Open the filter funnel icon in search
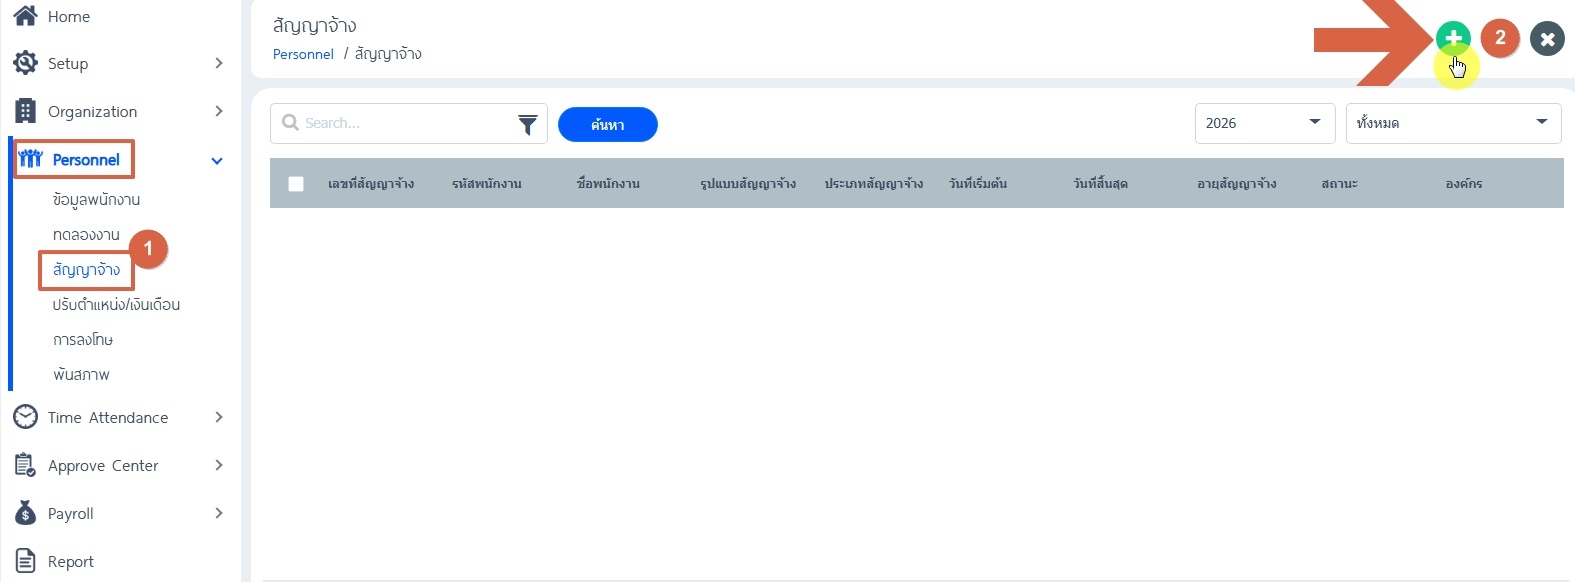The image size is (1575, 582). point(527,124)
